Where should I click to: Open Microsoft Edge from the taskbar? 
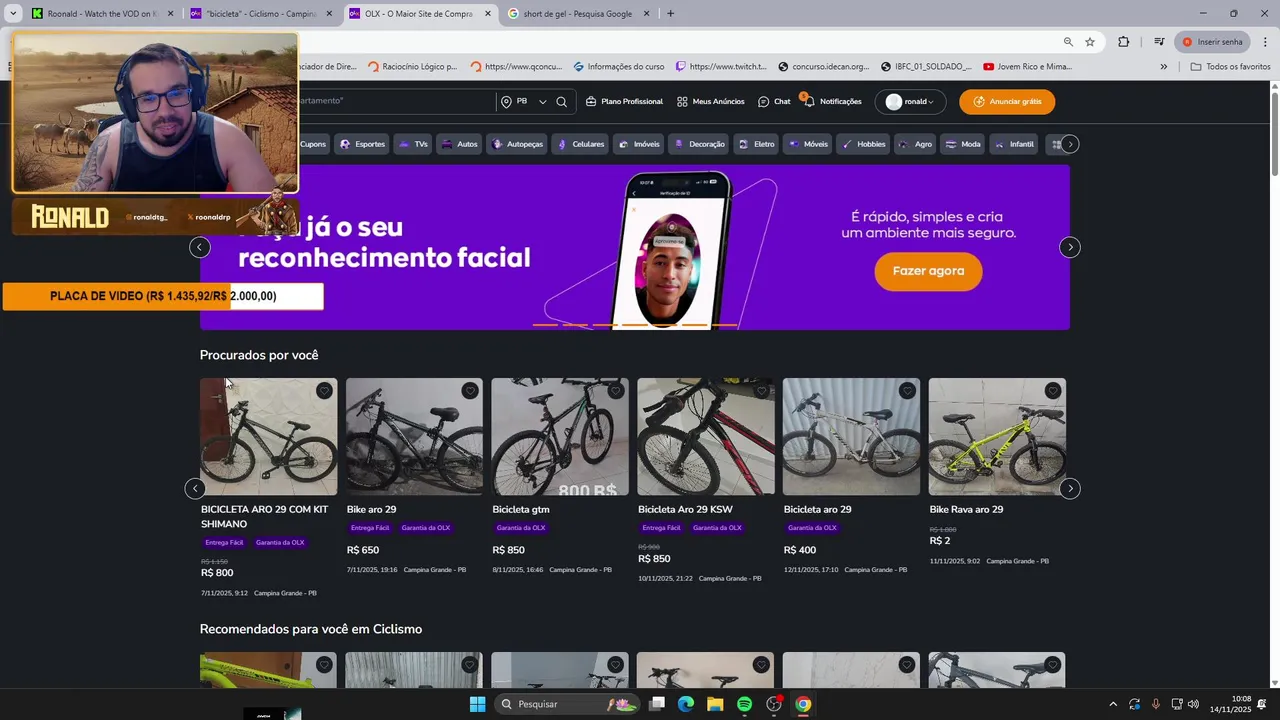[x=686, y=704]
